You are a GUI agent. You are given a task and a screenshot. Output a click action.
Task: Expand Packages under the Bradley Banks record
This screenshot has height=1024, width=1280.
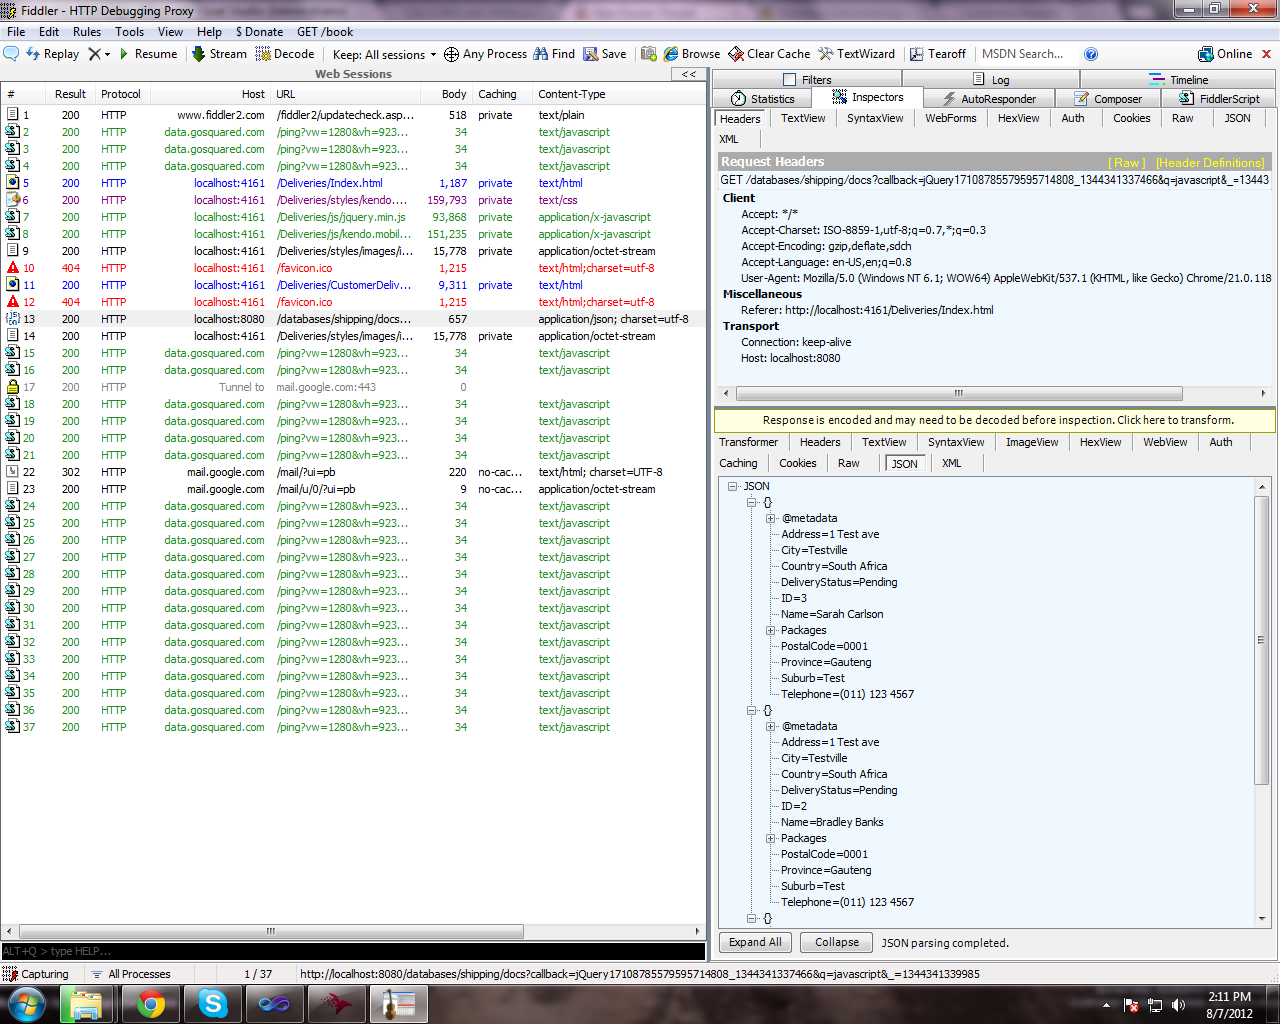(x=770, y=838)
